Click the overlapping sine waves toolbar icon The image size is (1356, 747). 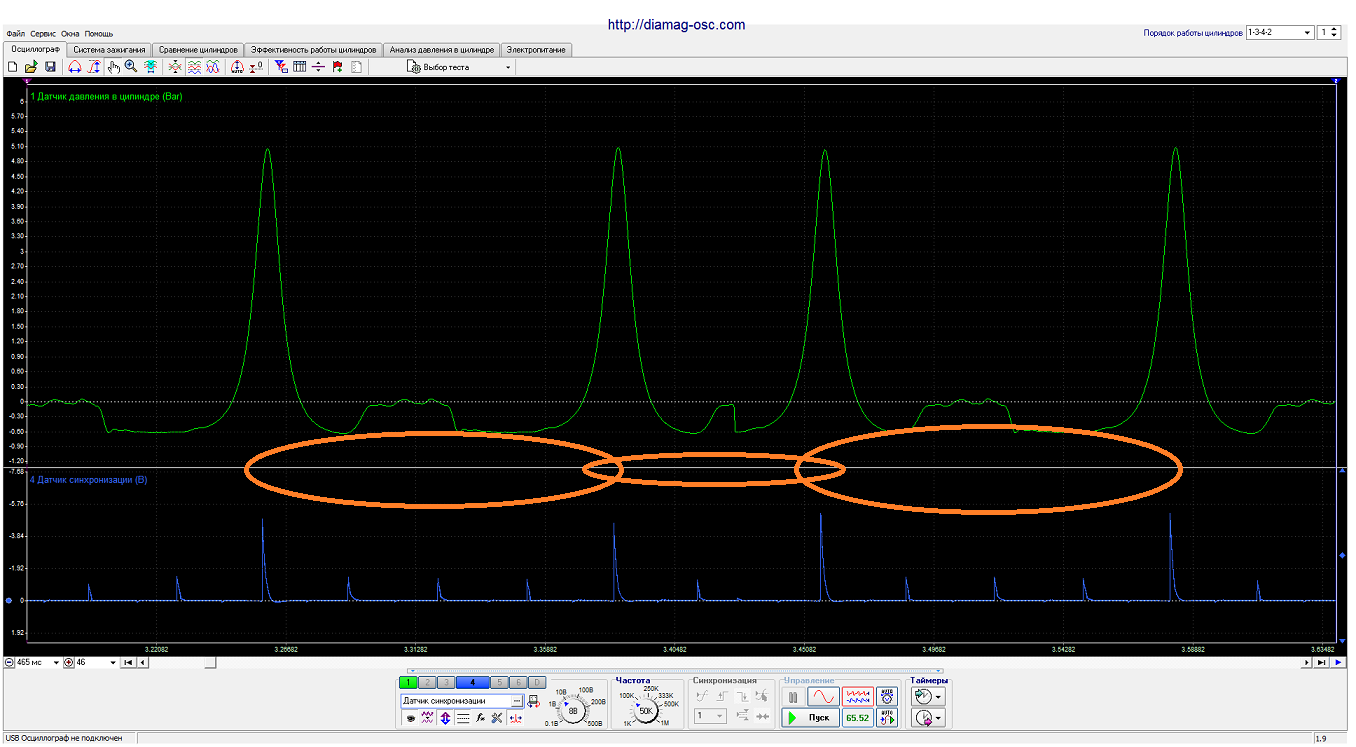click(x=213, y=67)
